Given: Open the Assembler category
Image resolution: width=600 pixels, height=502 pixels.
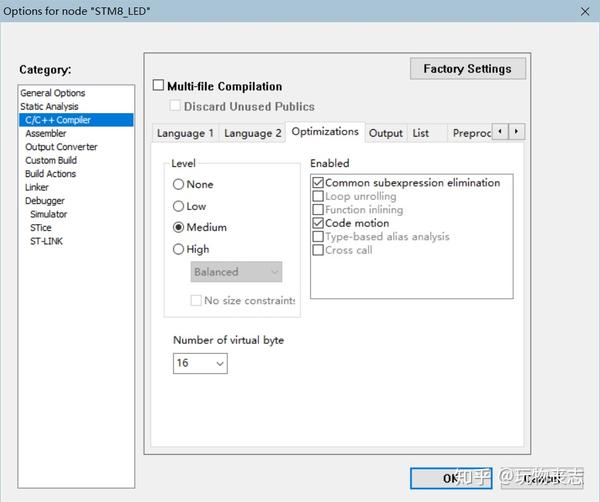Looking at the screenshot, I should 46,133.
